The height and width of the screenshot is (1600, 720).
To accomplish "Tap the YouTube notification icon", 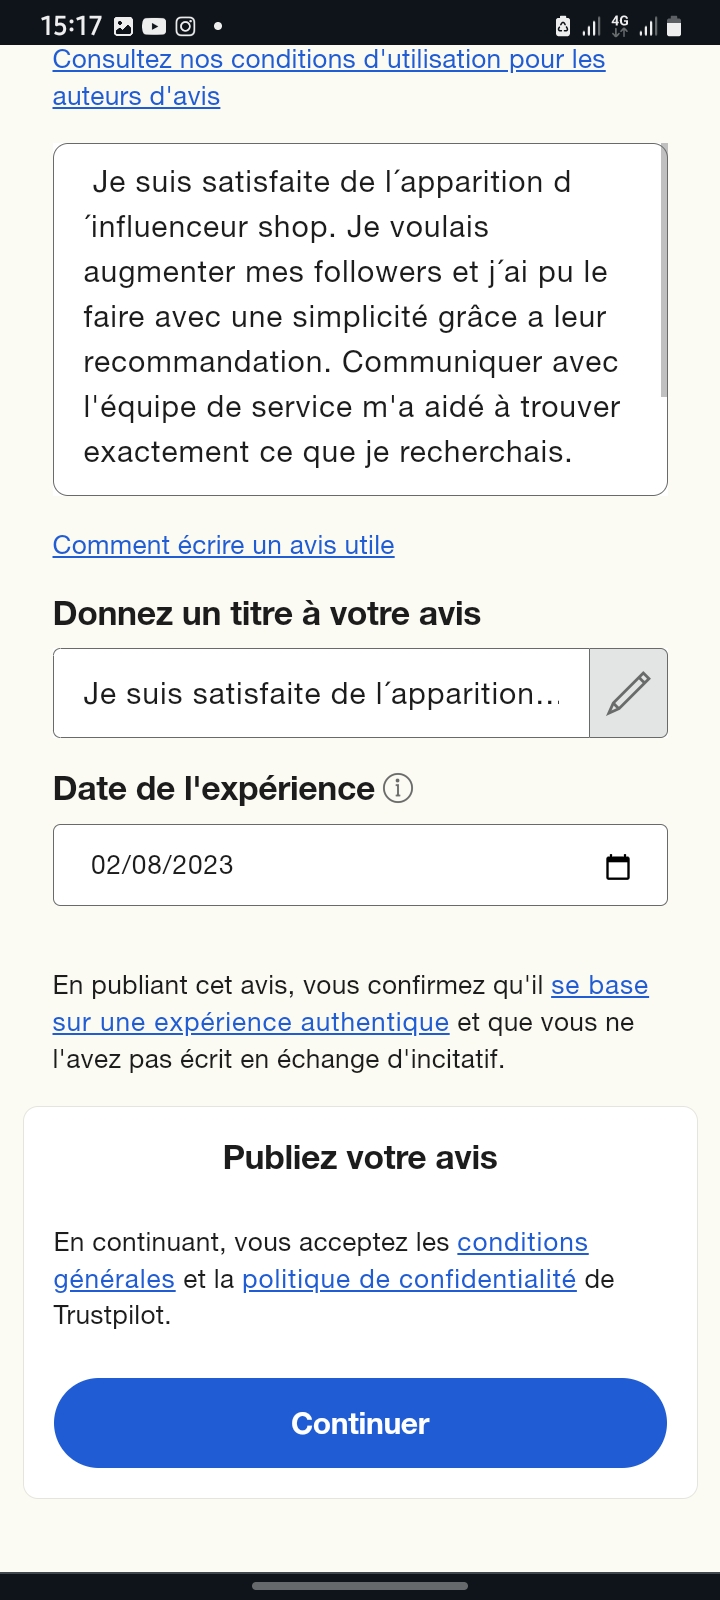I will [x=154, y=27].
